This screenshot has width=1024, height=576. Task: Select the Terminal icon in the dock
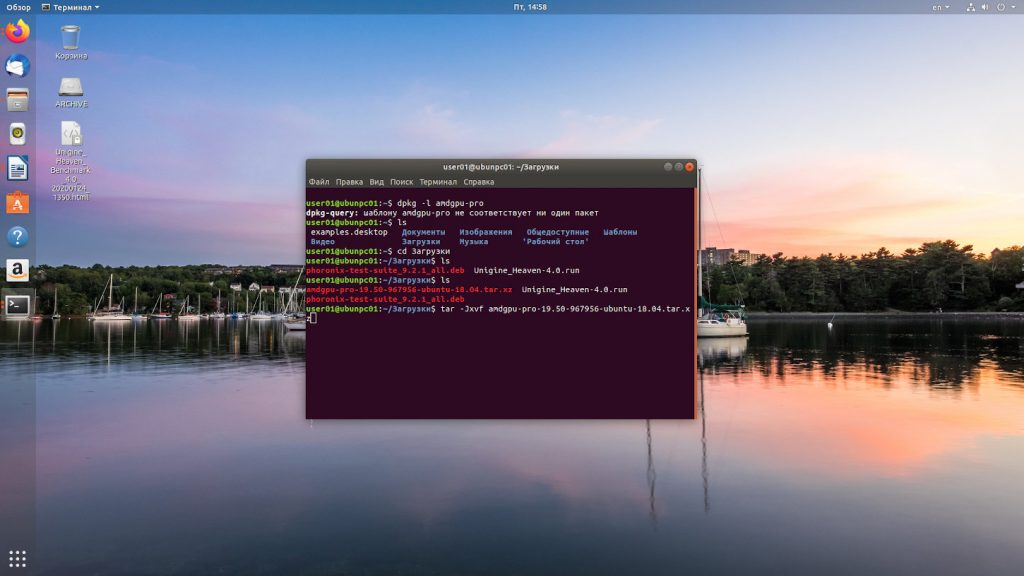18,305
